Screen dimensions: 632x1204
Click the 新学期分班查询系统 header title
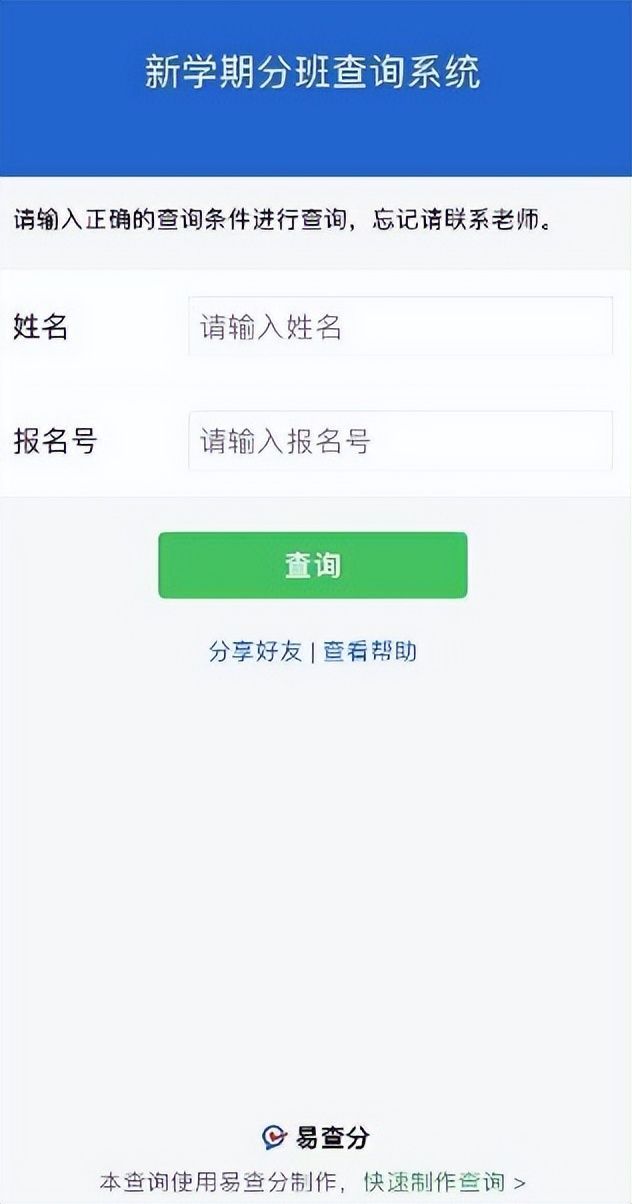pos(316,73)
